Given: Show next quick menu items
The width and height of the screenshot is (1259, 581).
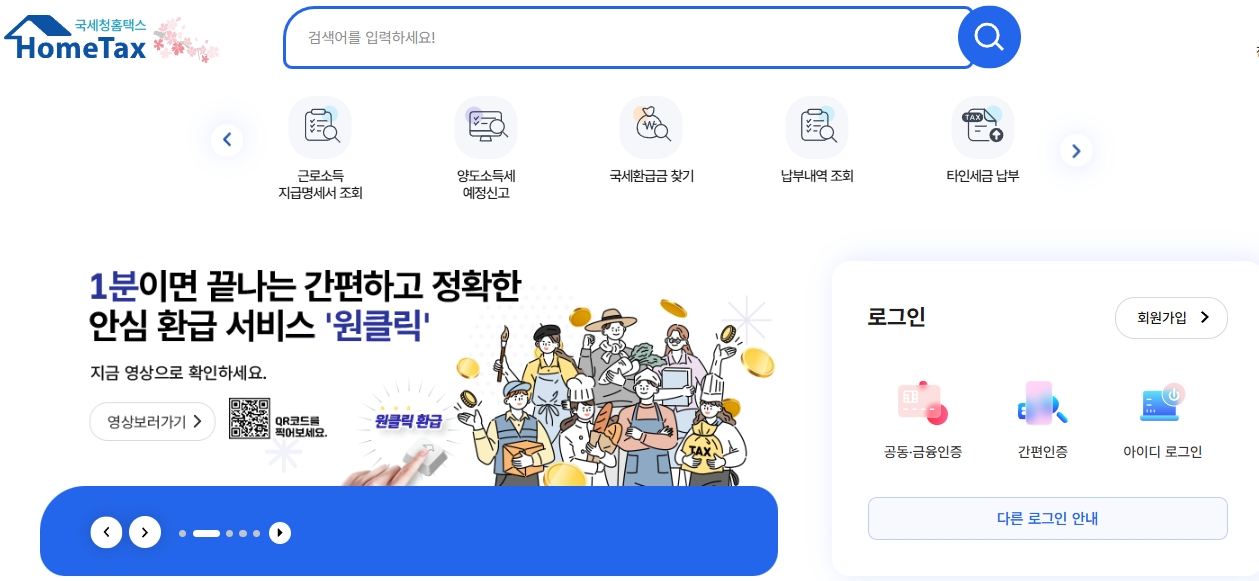Looking at the screenshot, I should pyautogui.click(x=1076, y=151).
